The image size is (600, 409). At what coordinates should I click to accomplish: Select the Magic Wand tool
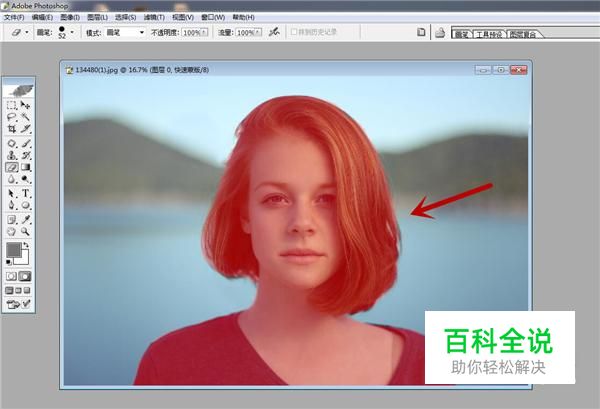25,117
